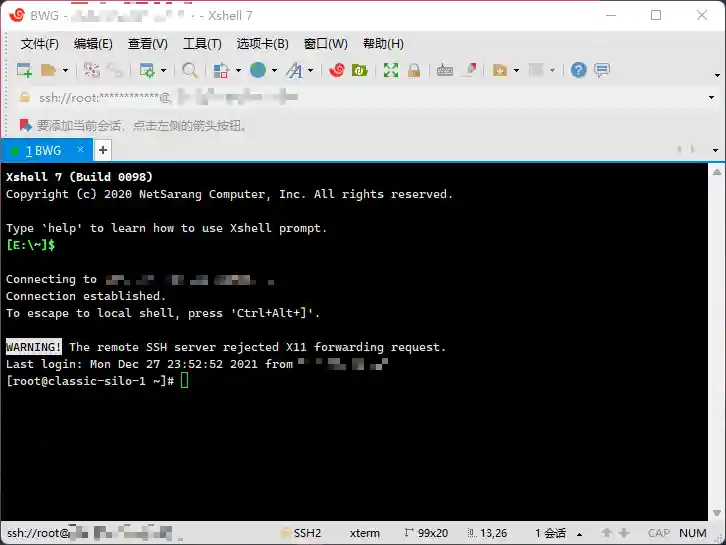Click the address bar lock icon
The width and height of the screenshot is (726, 545).
25,98
